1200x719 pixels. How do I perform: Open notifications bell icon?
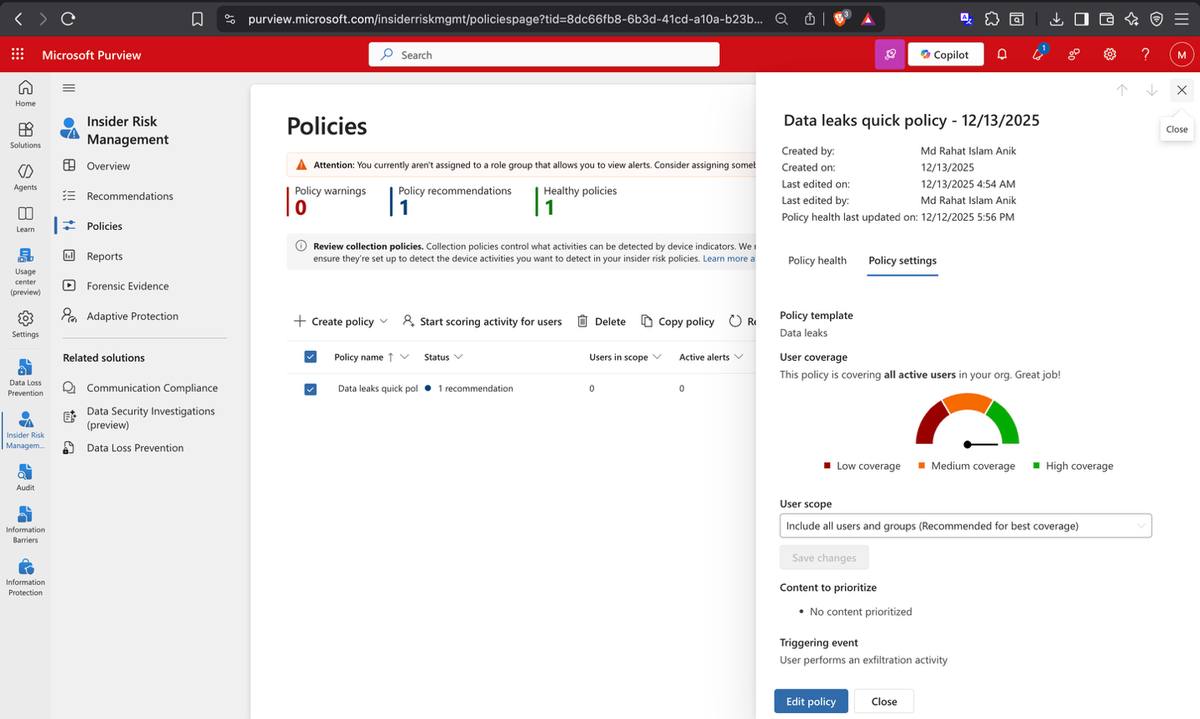[1001, 54]
